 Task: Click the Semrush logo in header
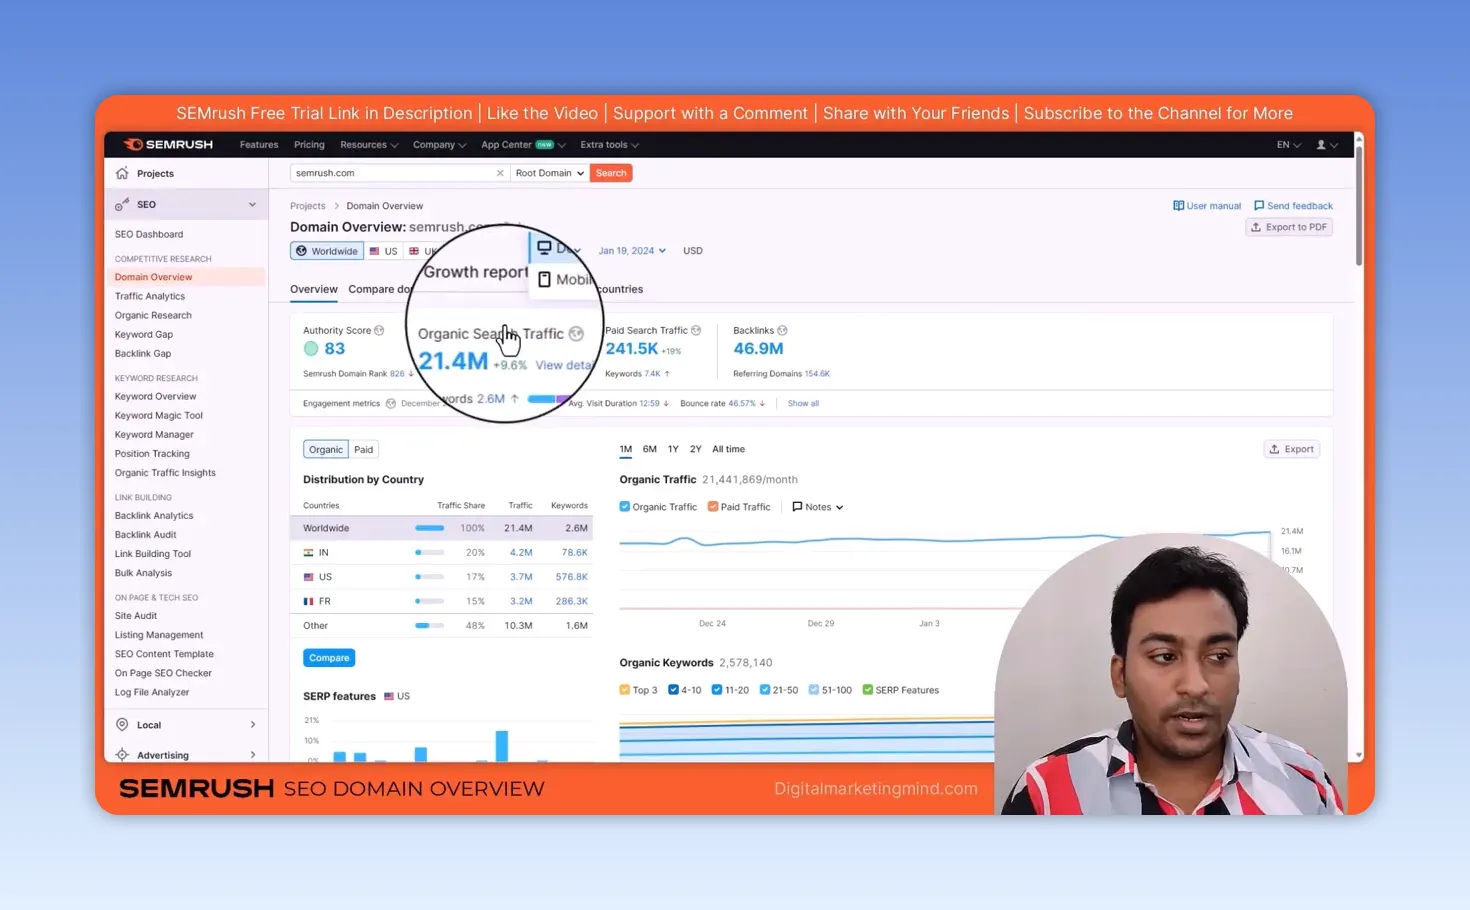tap(167, 145)
